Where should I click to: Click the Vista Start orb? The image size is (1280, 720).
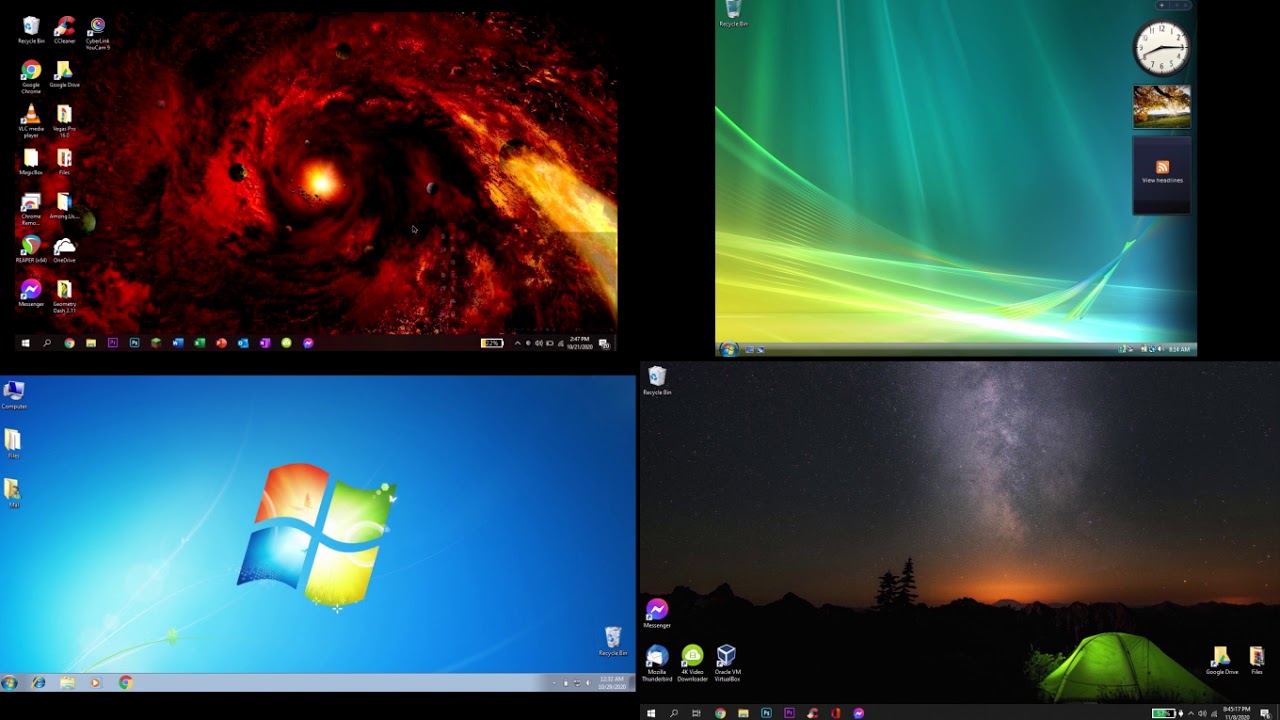pyautogui.click(x=728, y=349)
